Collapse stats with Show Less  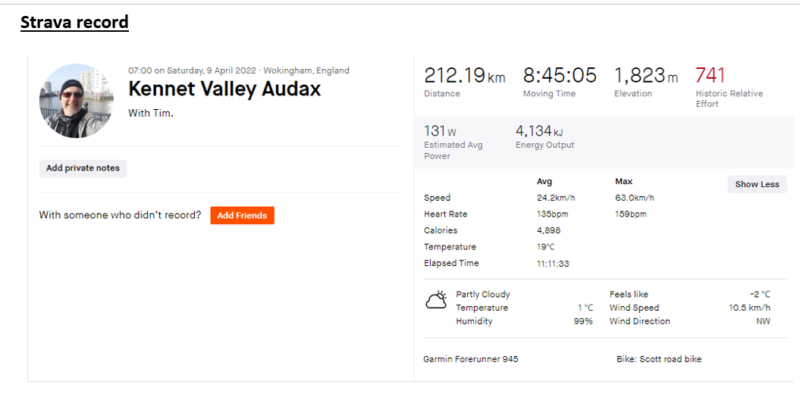coord(757,184)
